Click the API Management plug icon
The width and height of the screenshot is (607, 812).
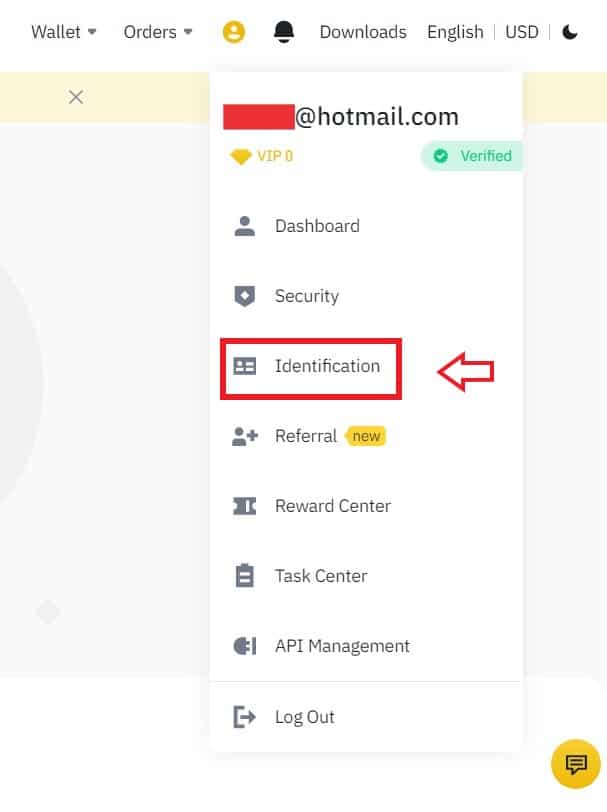tap(244, 646)
